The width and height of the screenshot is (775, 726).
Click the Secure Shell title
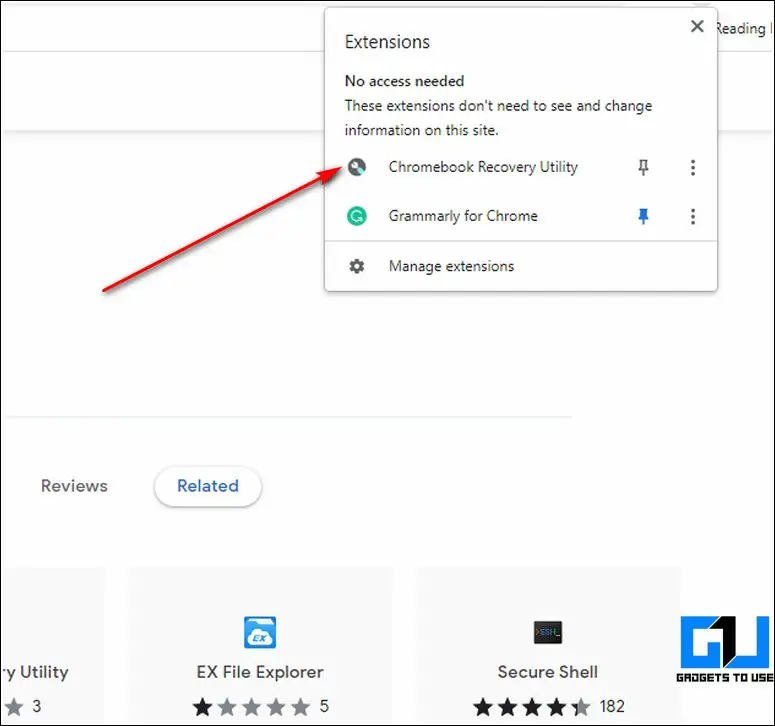pos(548,672)
